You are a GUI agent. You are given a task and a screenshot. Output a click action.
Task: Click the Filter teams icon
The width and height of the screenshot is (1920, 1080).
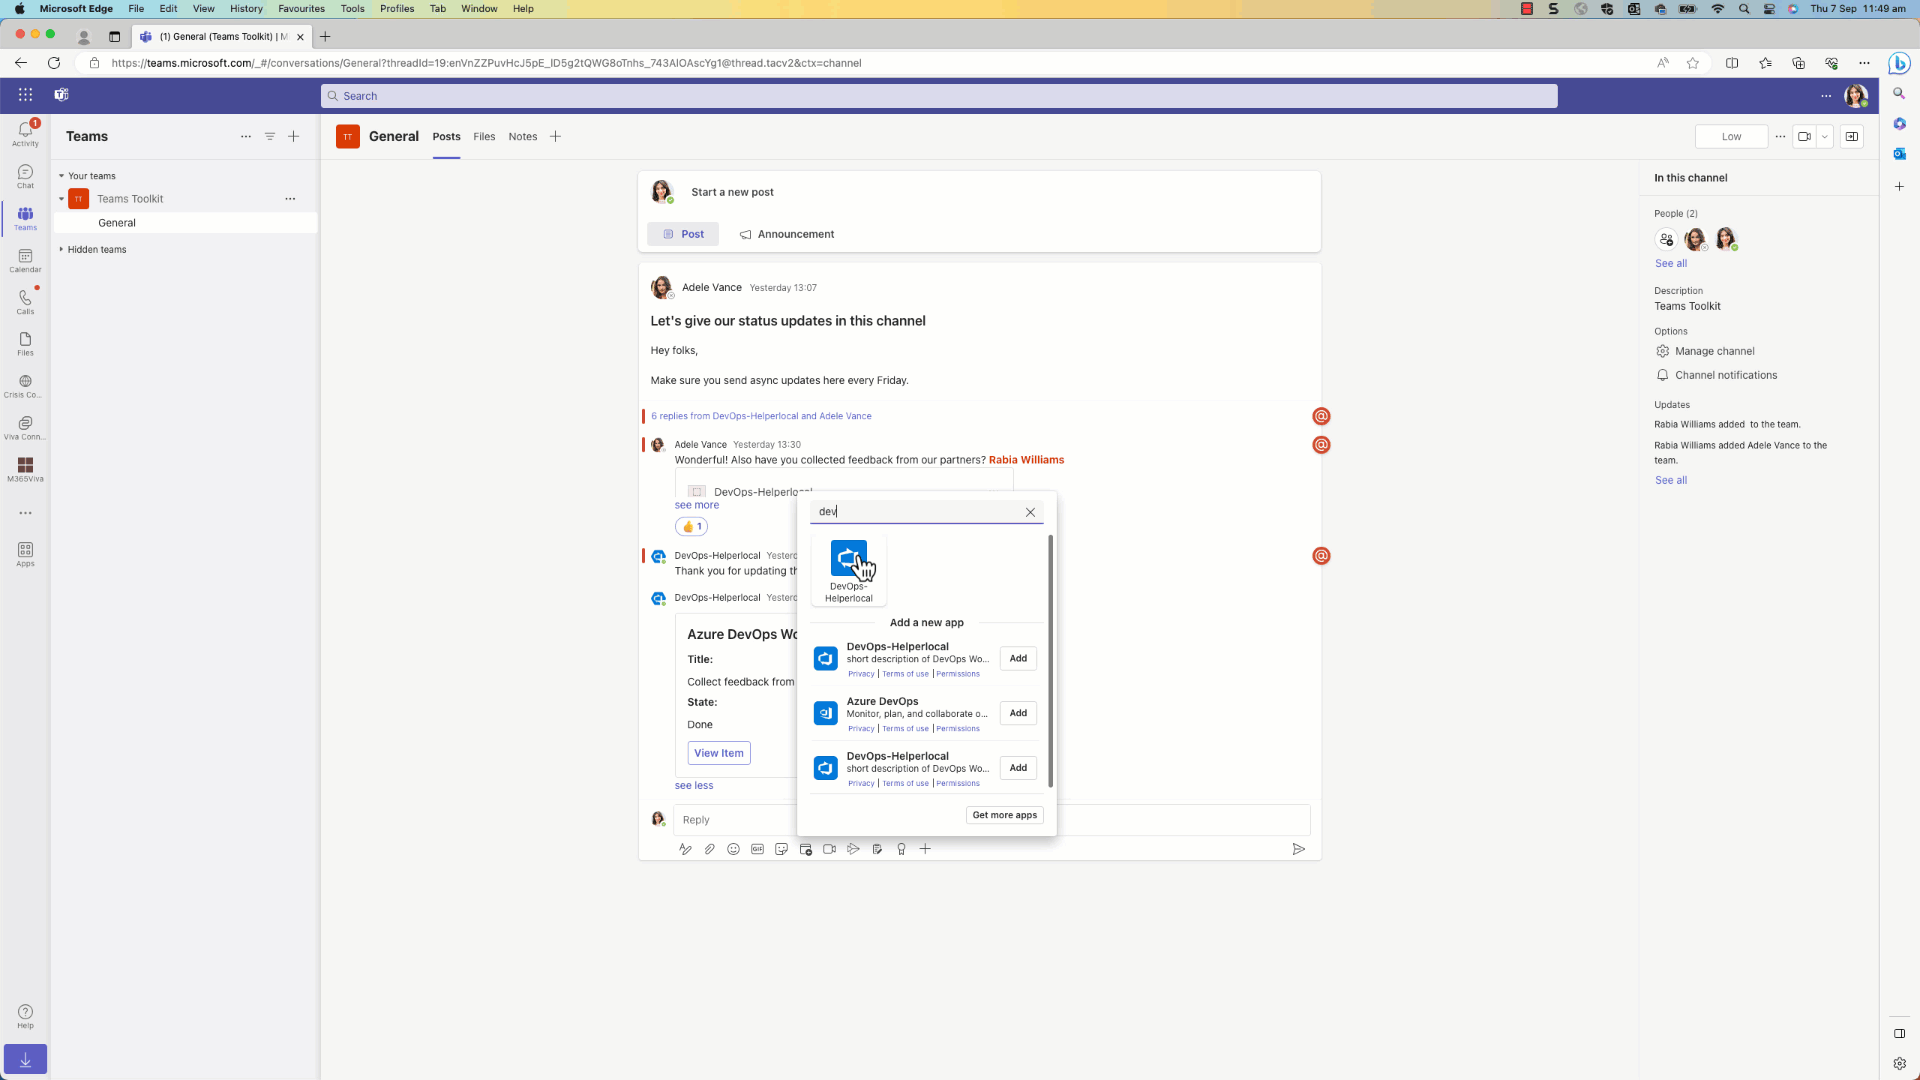pyautogui.click(x=270, y=136)
